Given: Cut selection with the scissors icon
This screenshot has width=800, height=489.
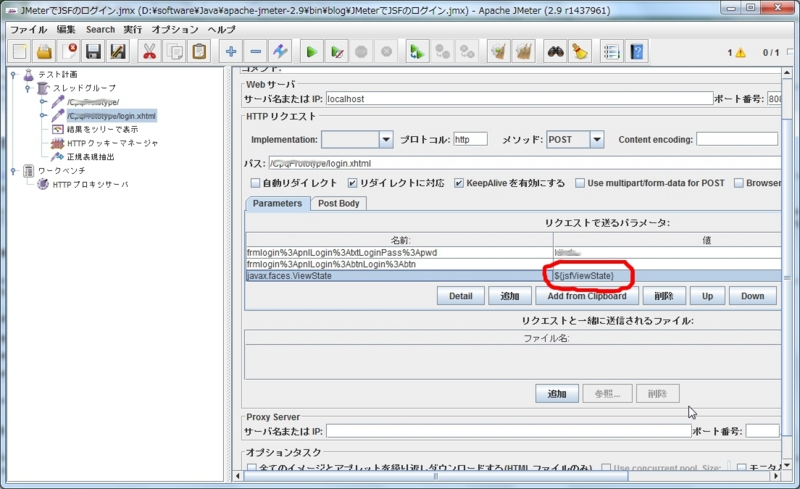Looking at the screenshot, I should (149, 52).
